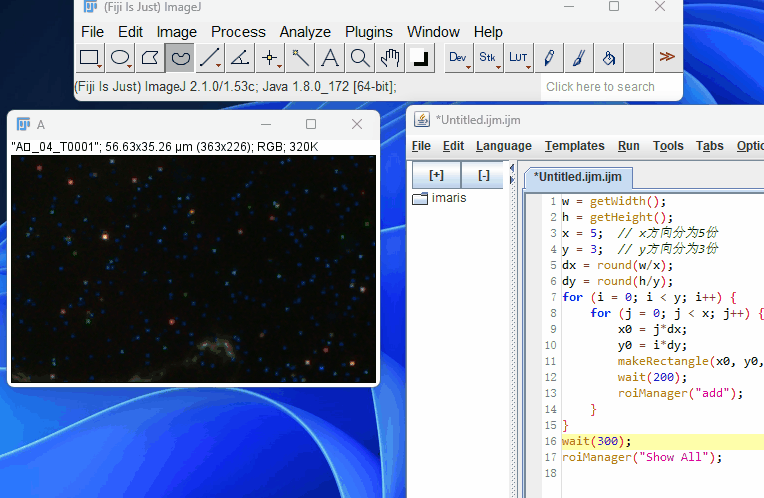764x498 pixels.
Task: Select the Pencil tool
Action: click(549, 58)
